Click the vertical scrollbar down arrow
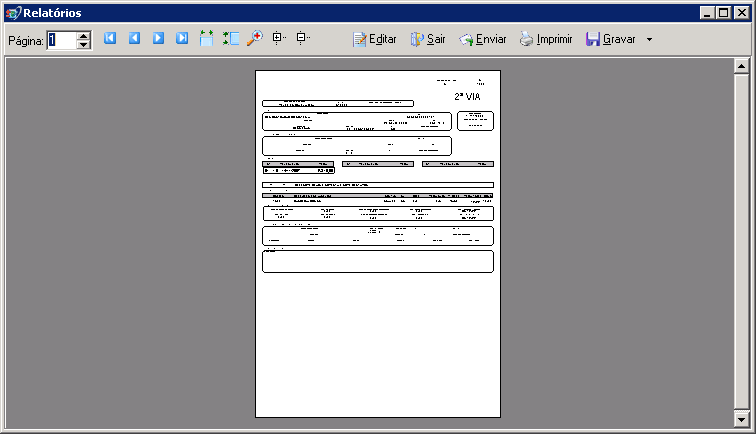Image resolution: width=756 pixels, height=434 pixels. click(742, 420)
